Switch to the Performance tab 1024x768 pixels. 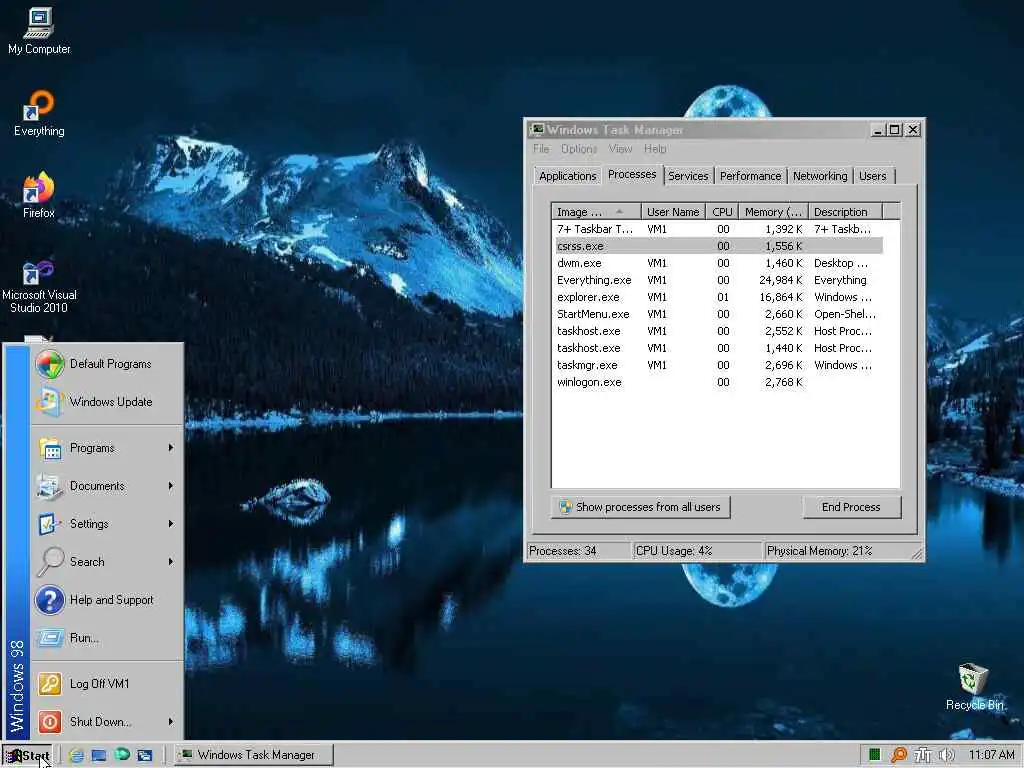750,176
